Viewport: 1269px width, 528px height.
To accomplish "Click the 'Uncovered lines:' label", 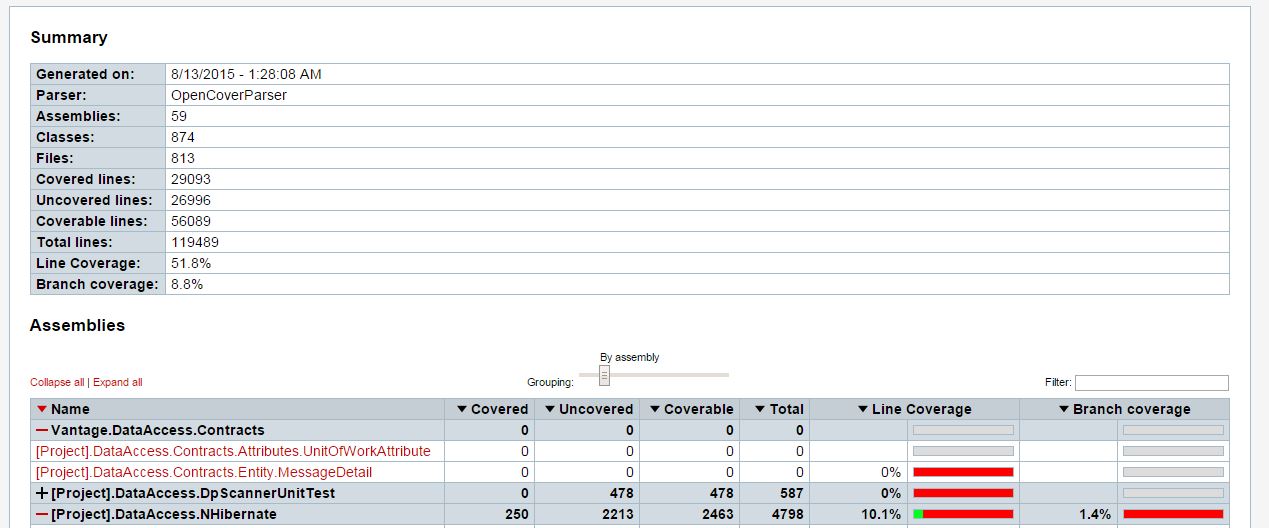I will (x=94, y=200).
